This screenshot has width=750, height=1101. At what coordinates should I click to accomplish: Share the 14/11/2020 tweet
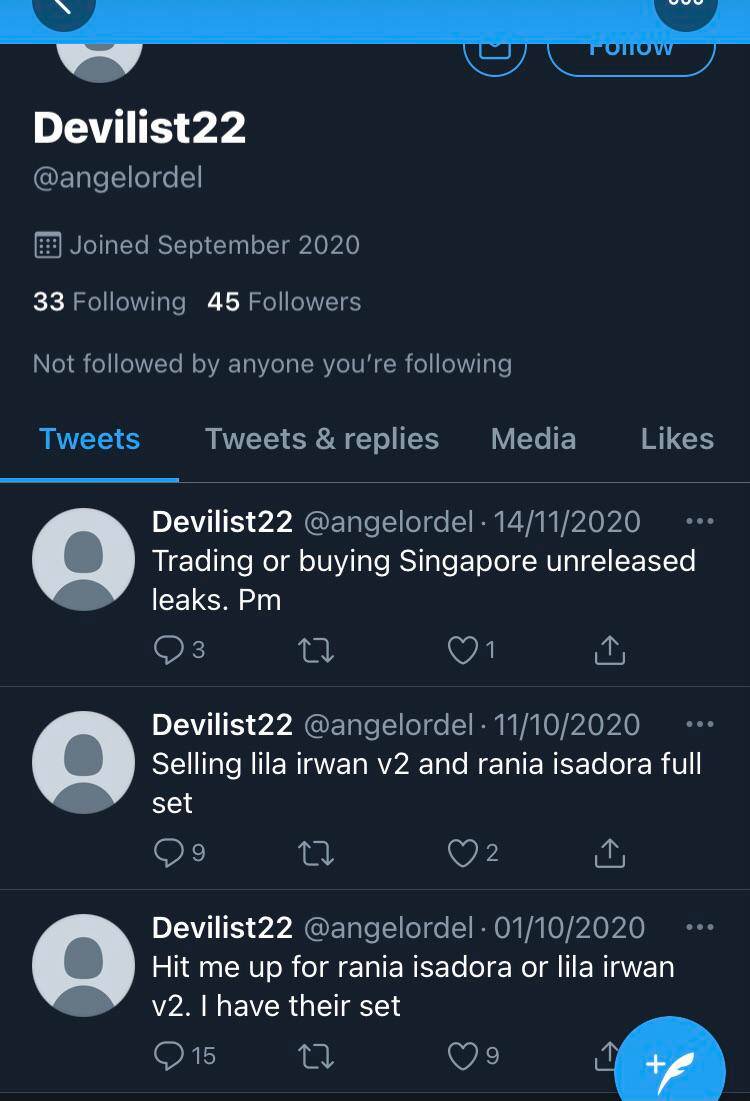pyautogui.click(x=609, y=650)
